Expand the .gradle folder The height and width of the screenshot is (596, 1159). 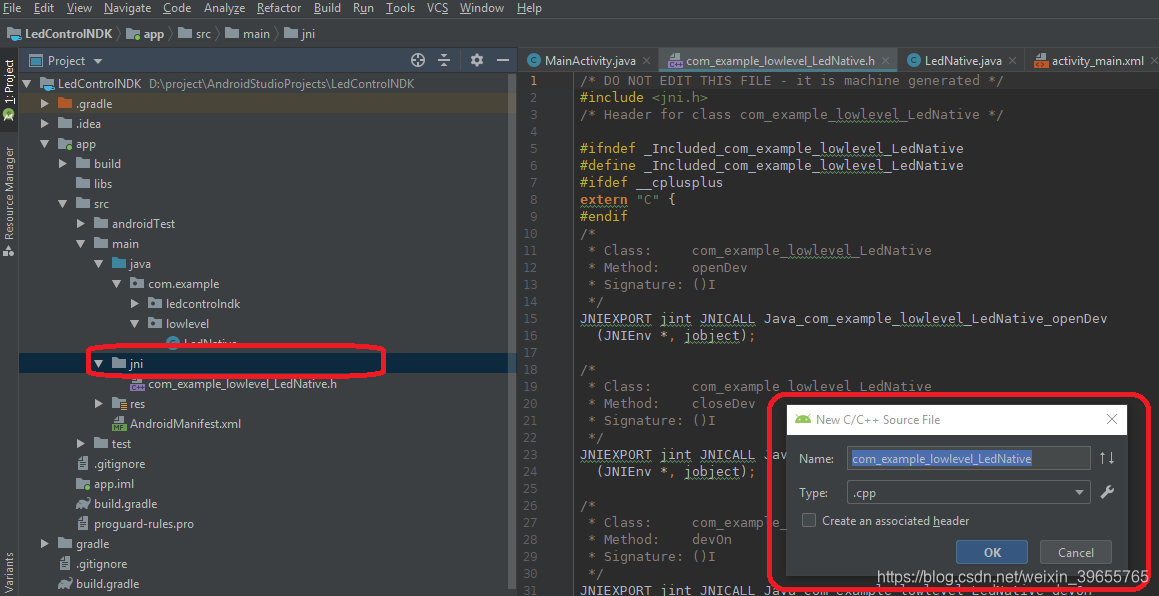(x=45, y=104)
